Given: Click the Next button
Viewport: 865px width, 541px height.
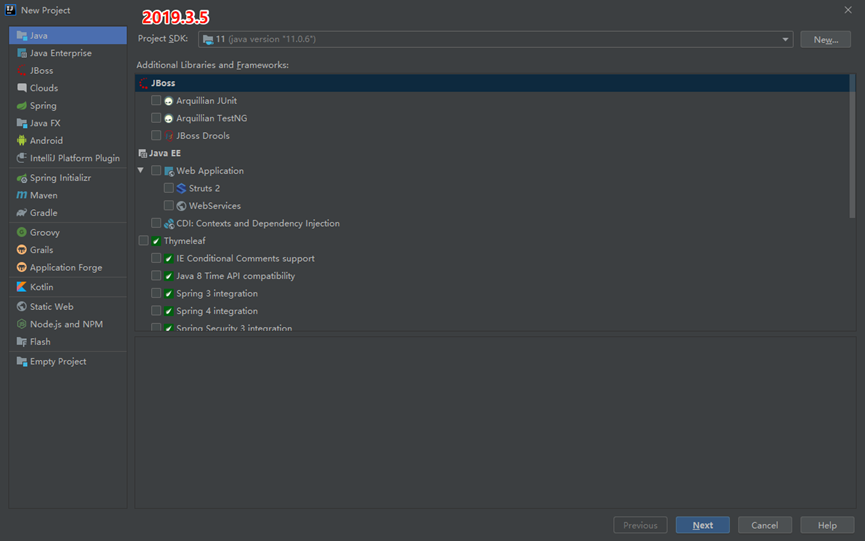Looking at the screenshot, I should point(702,525).
